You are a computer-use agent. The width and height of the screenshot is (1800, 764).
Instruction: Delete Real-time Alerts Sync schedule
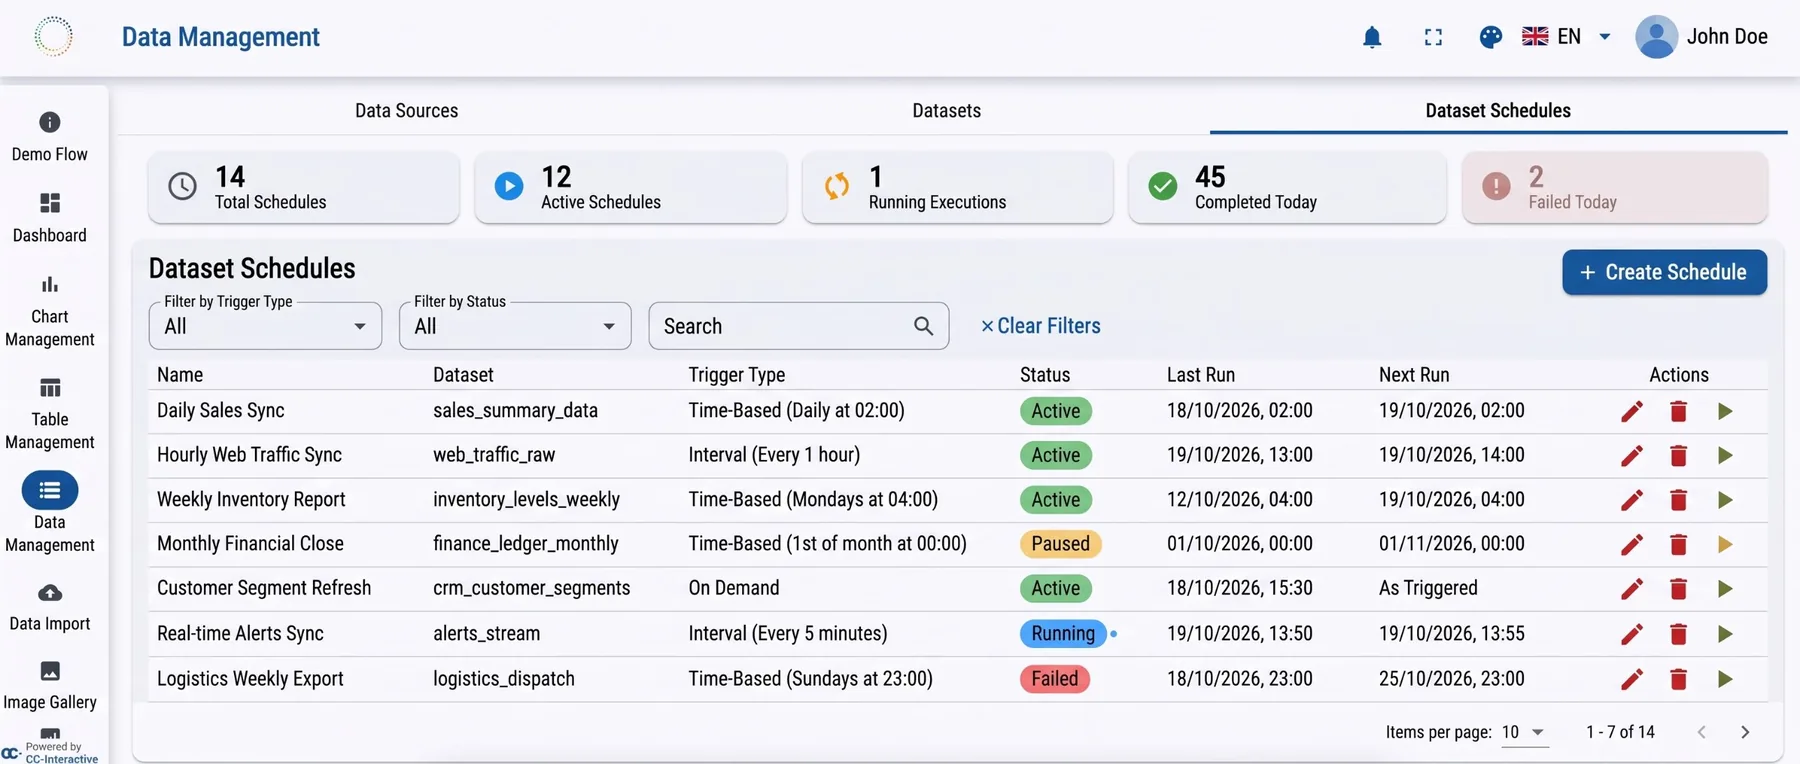1678,634
